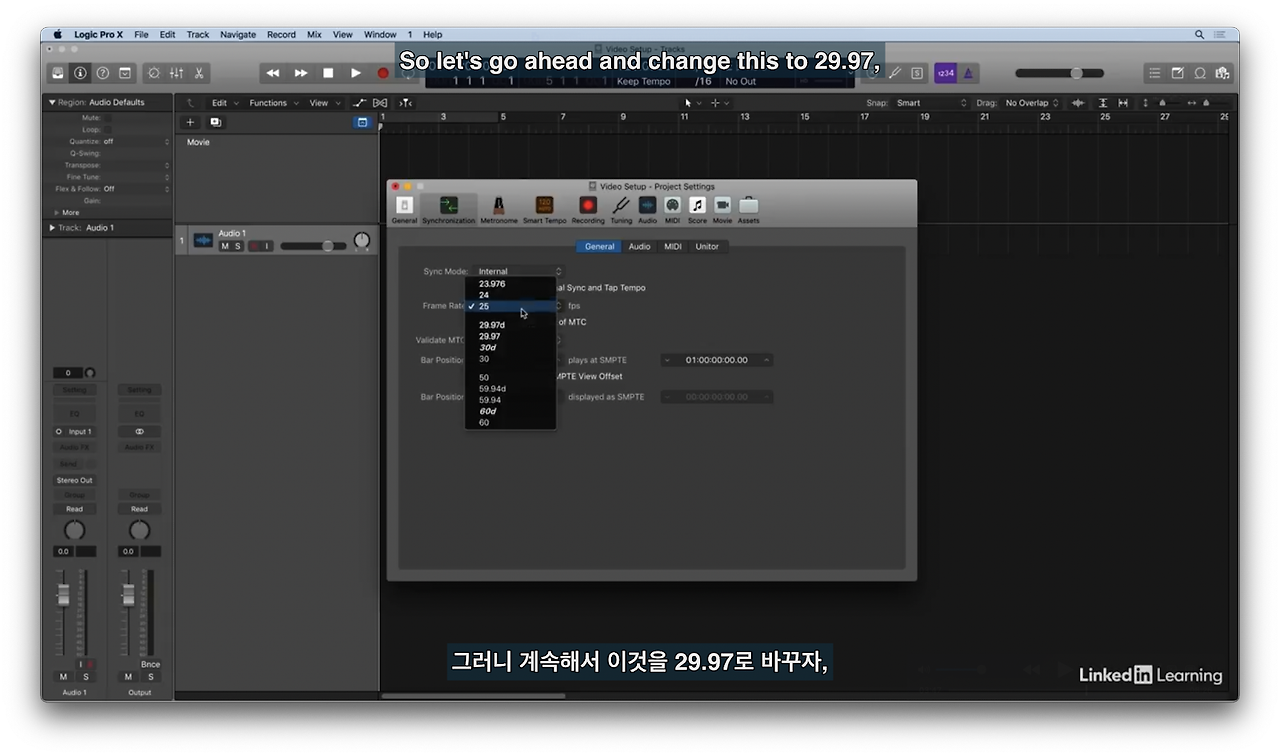Select 23.976 frame rate option

coord(510,284)
